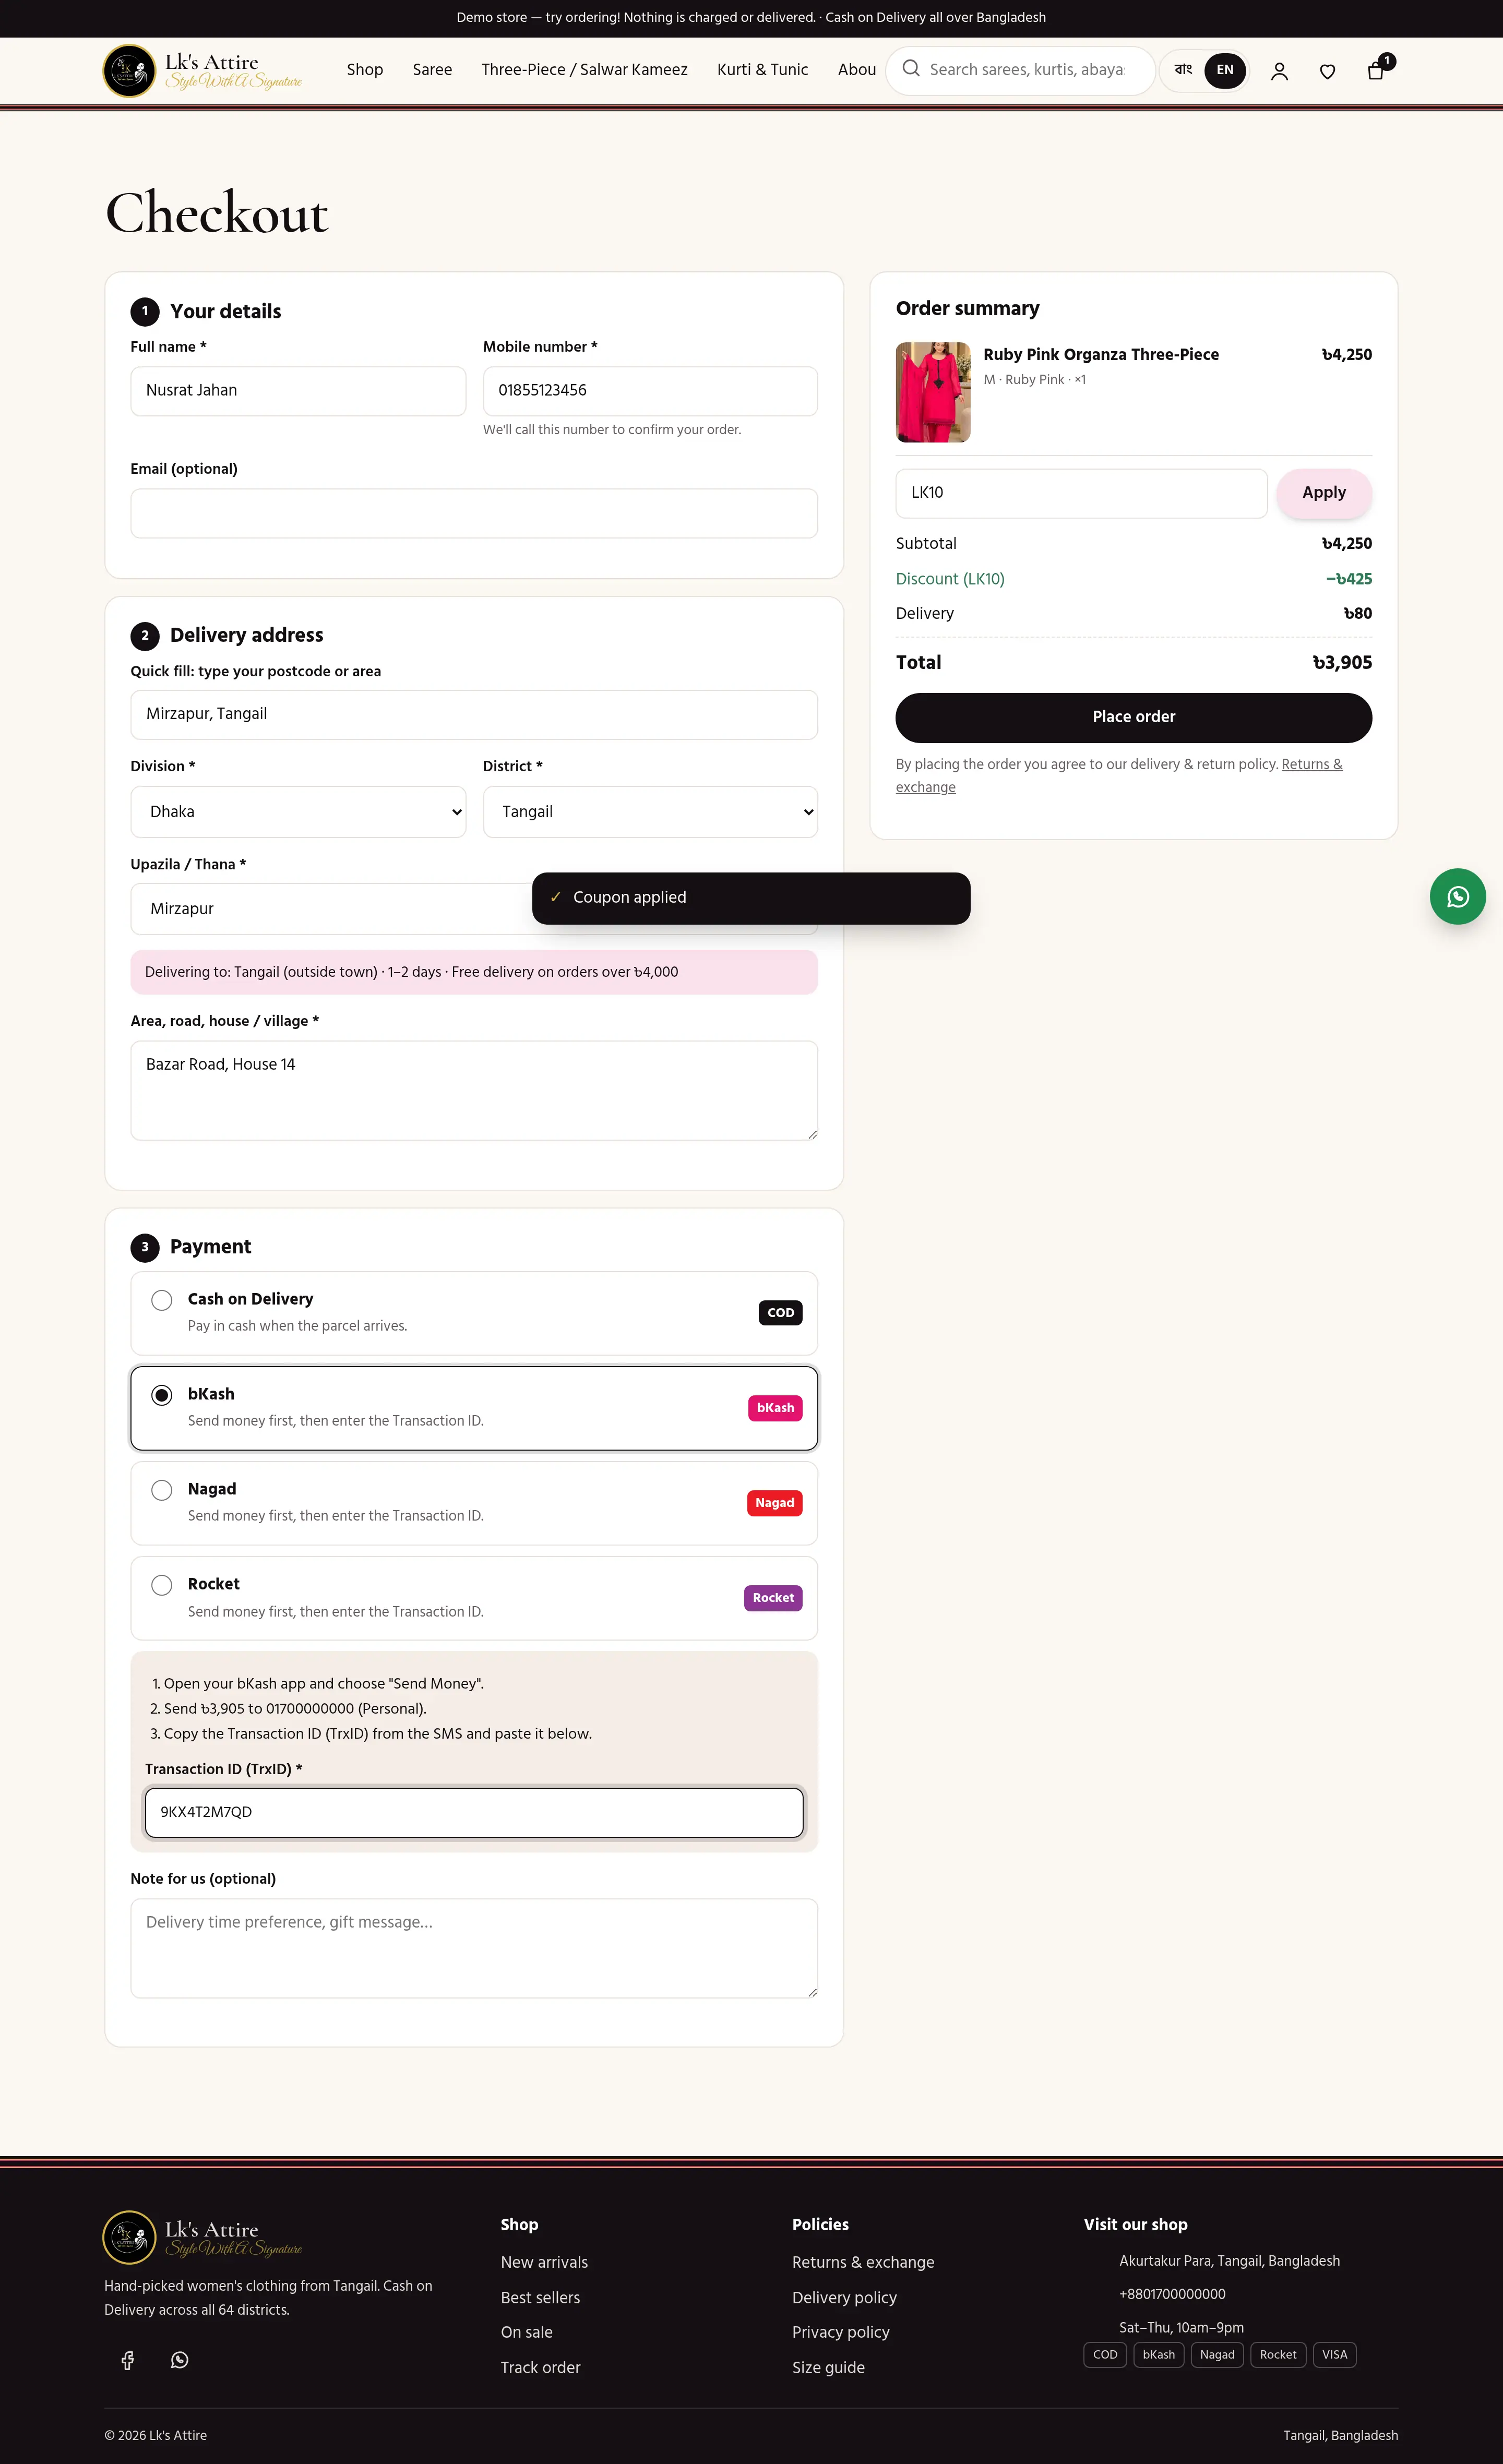Open the footer Facebook icon
This screenshot has width=1503, height=2464.
[x=127, y=2360]
